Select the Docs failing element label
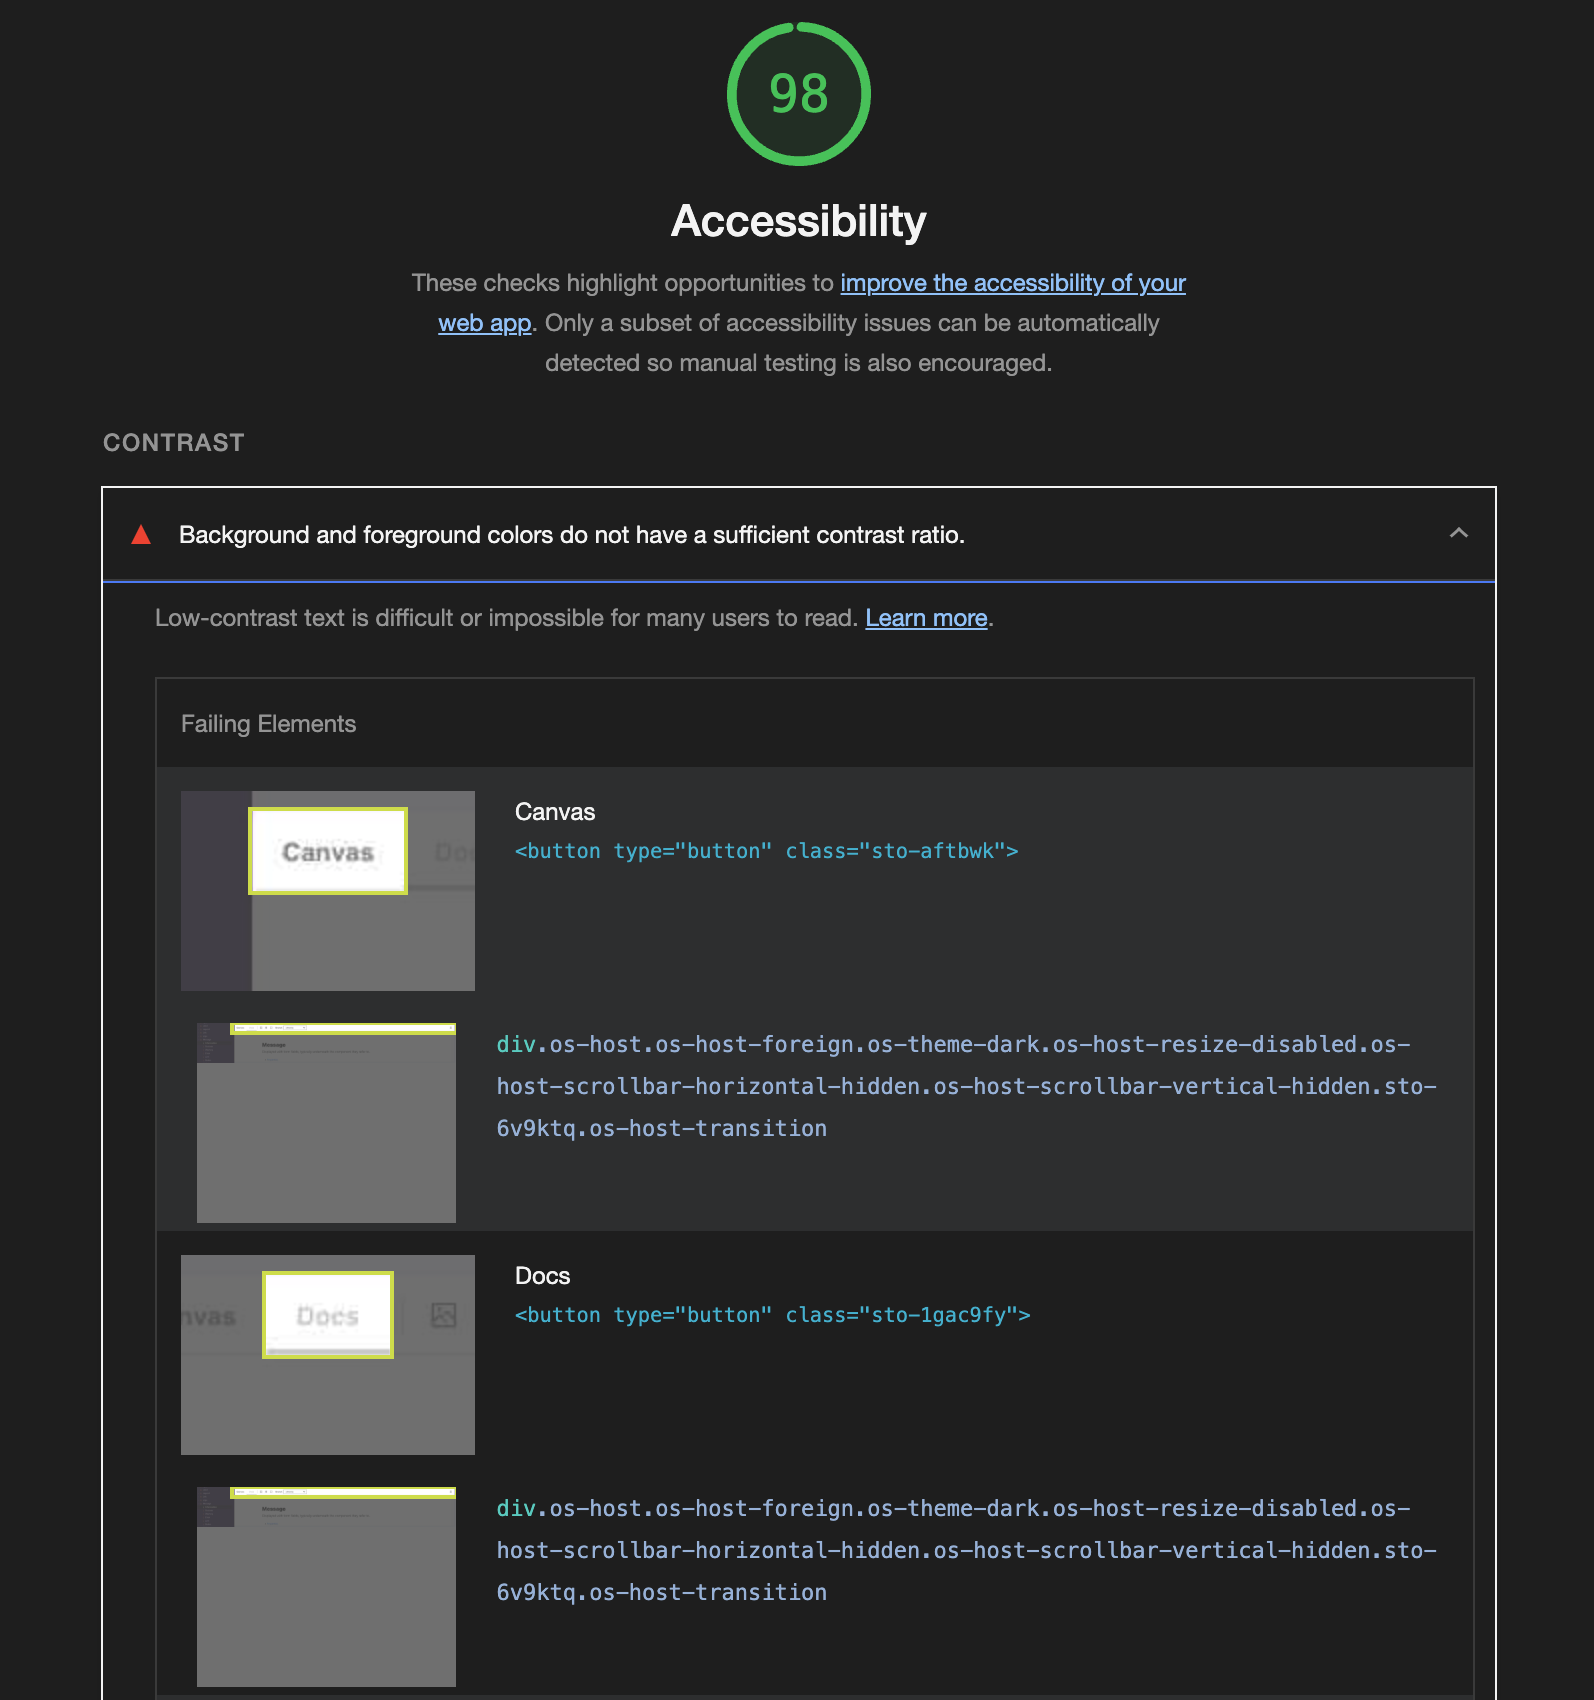1594x1700 pixels. coord(542,1276)
